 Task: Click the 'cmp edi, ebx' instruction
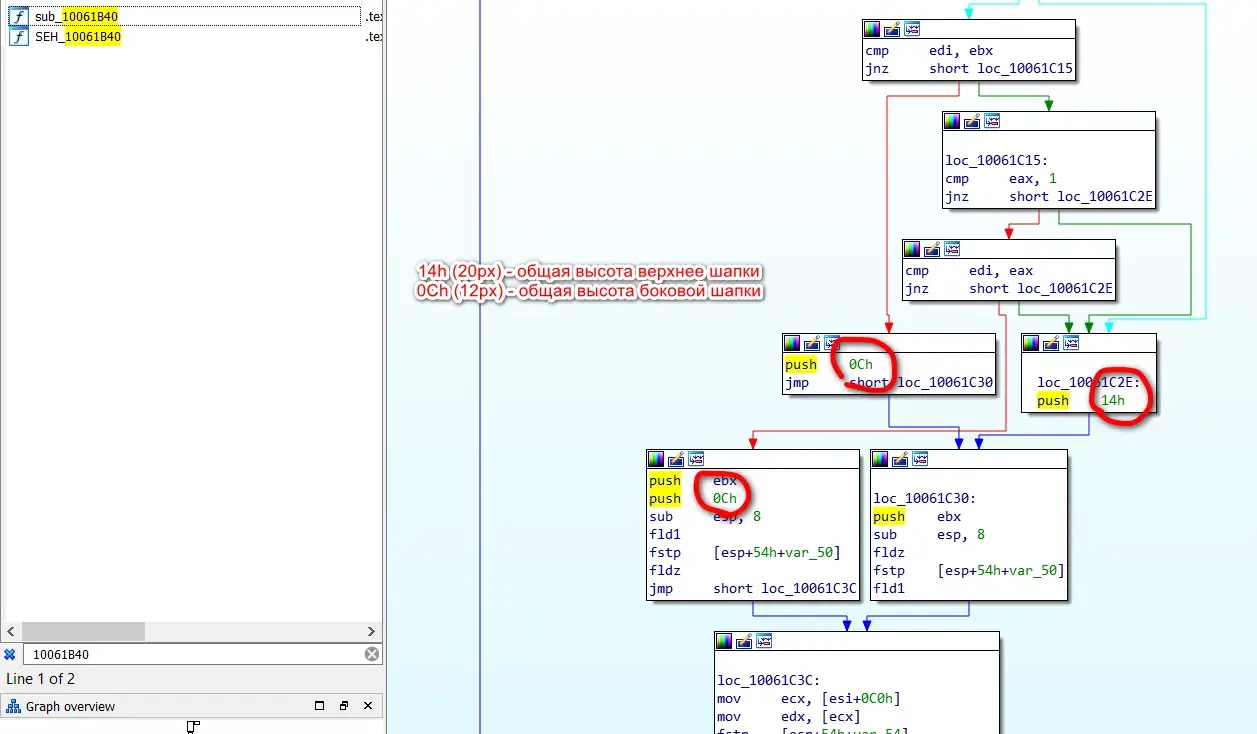point(929,51)
